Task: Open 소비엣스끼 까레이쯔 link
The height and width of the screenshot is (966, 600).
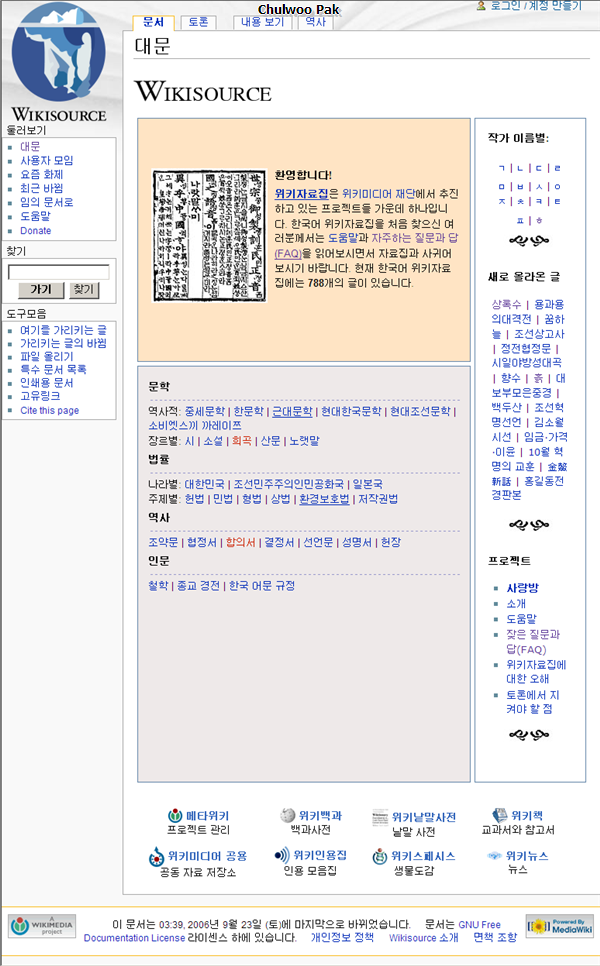Action: (x=195, y=426)
